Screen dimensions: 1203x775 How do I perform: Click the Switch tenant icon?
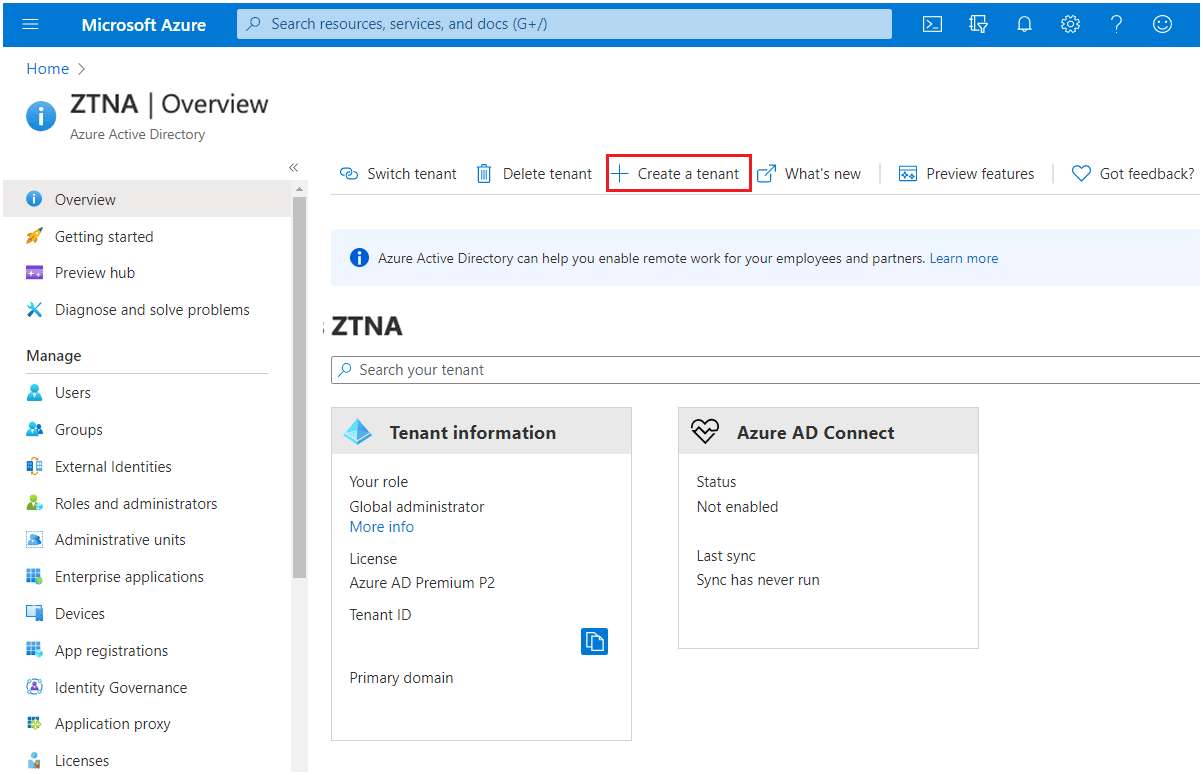(349, 174)
